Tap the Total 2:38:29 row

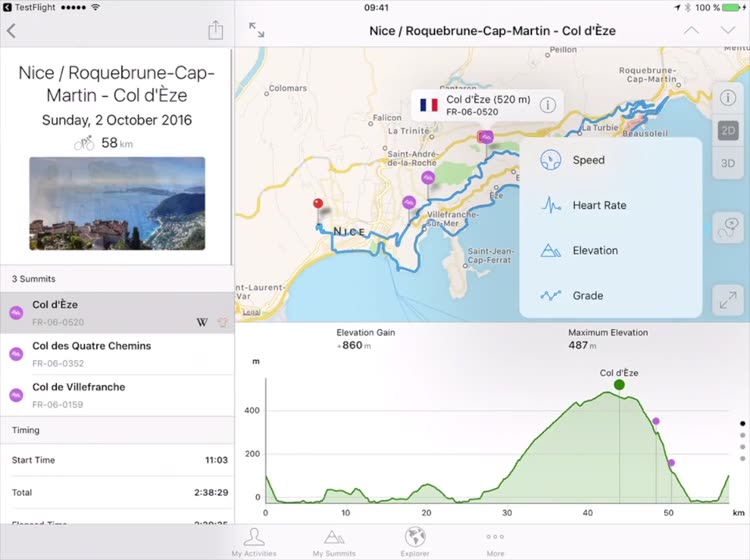[117, 493]
